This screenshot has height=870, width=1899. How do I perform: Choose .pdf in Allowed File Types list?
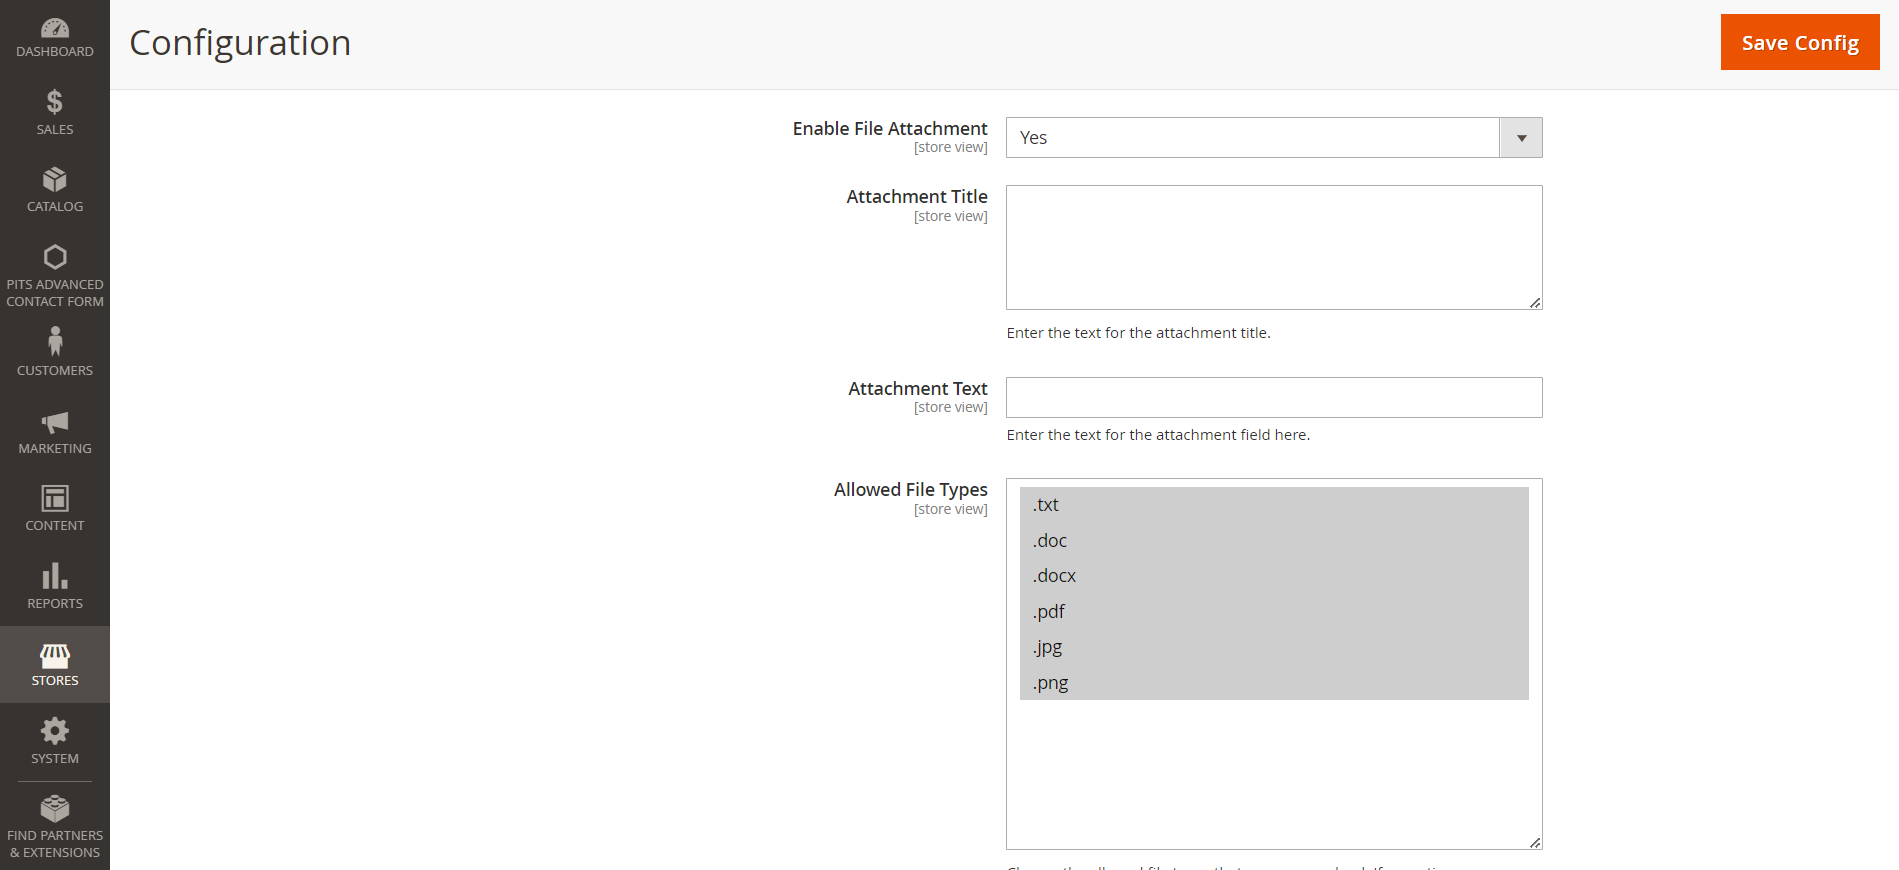tap(1273, 612)
